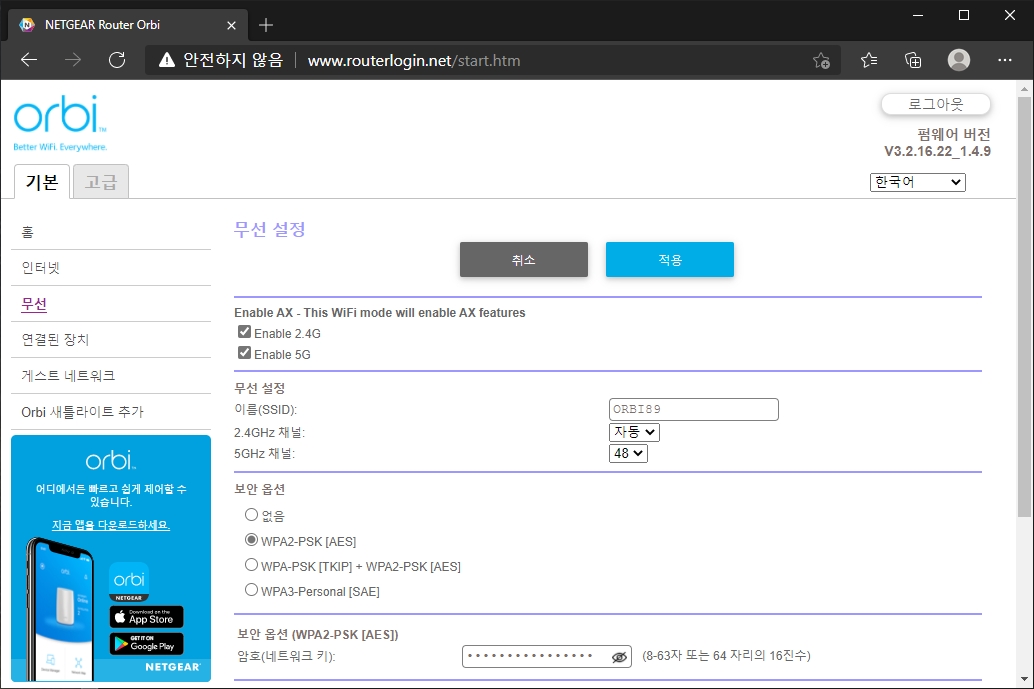
Task: Open the App Store download badge
Action: tap(146, 617)
